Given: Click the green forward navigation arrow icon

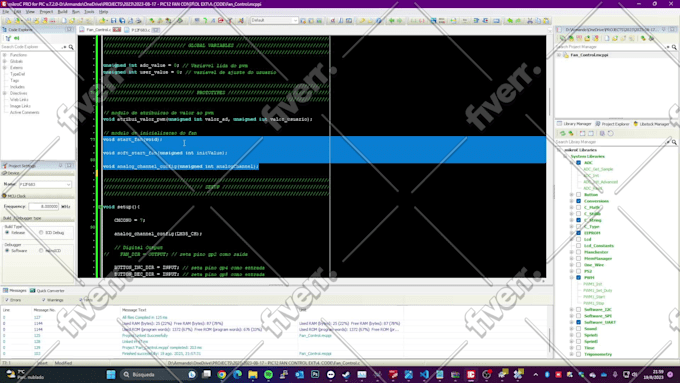Looking at the screenshot, I should click(x=399, y=20).
